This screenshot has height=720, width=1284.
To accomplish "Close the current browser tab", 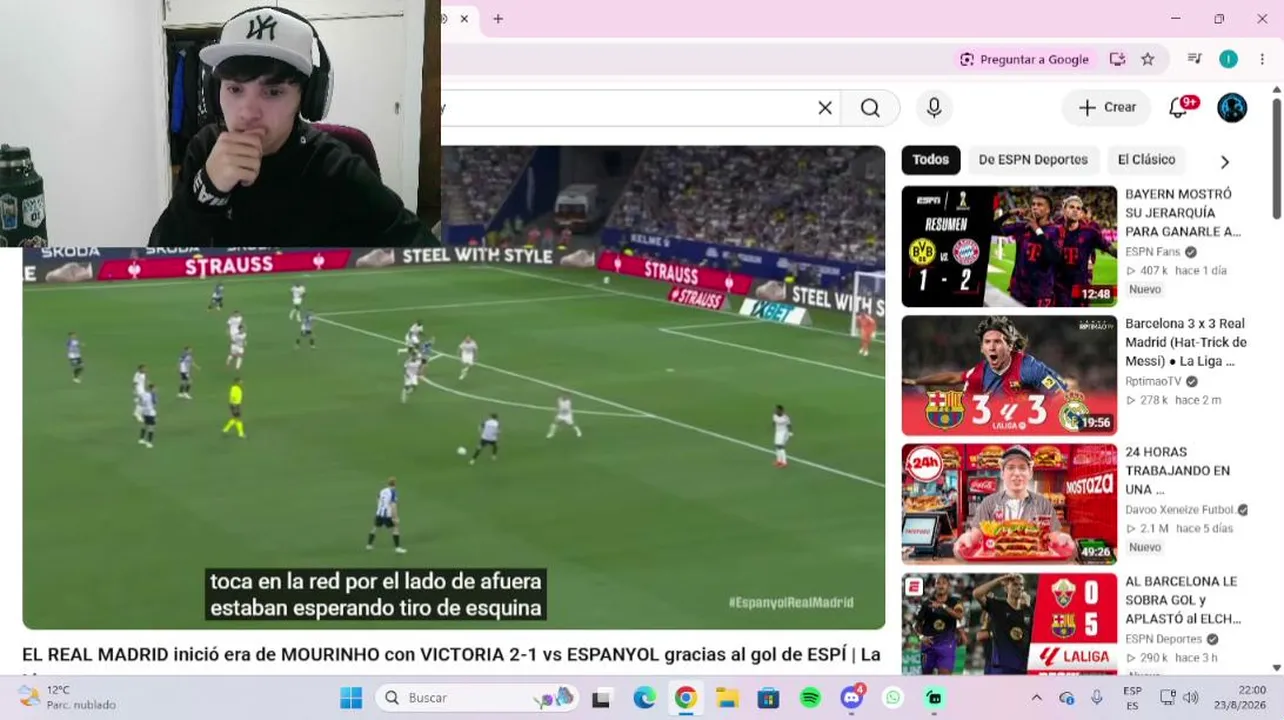I will coord(464,19).
